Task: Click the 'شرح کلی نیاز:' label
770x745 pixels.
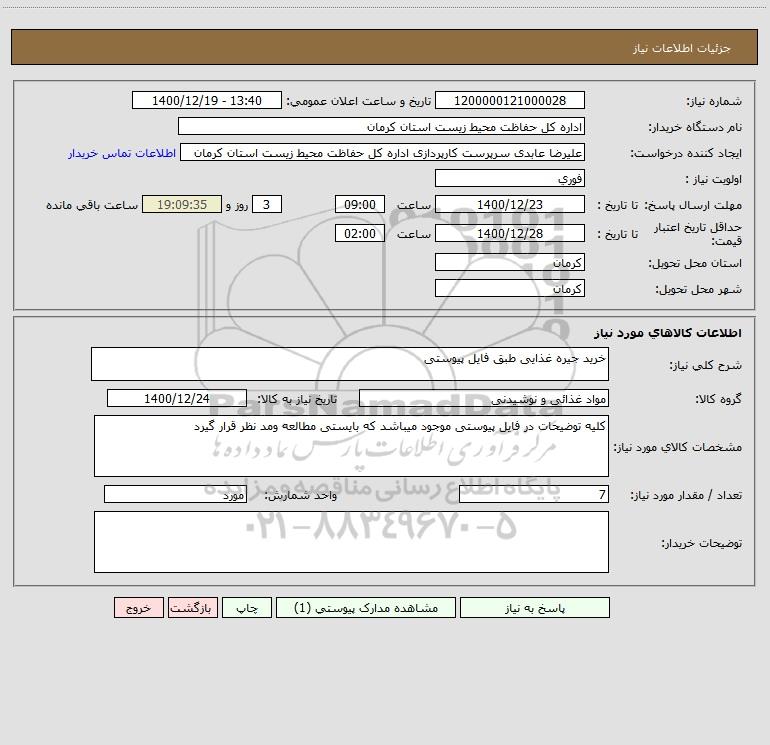Action: [706, 365]
